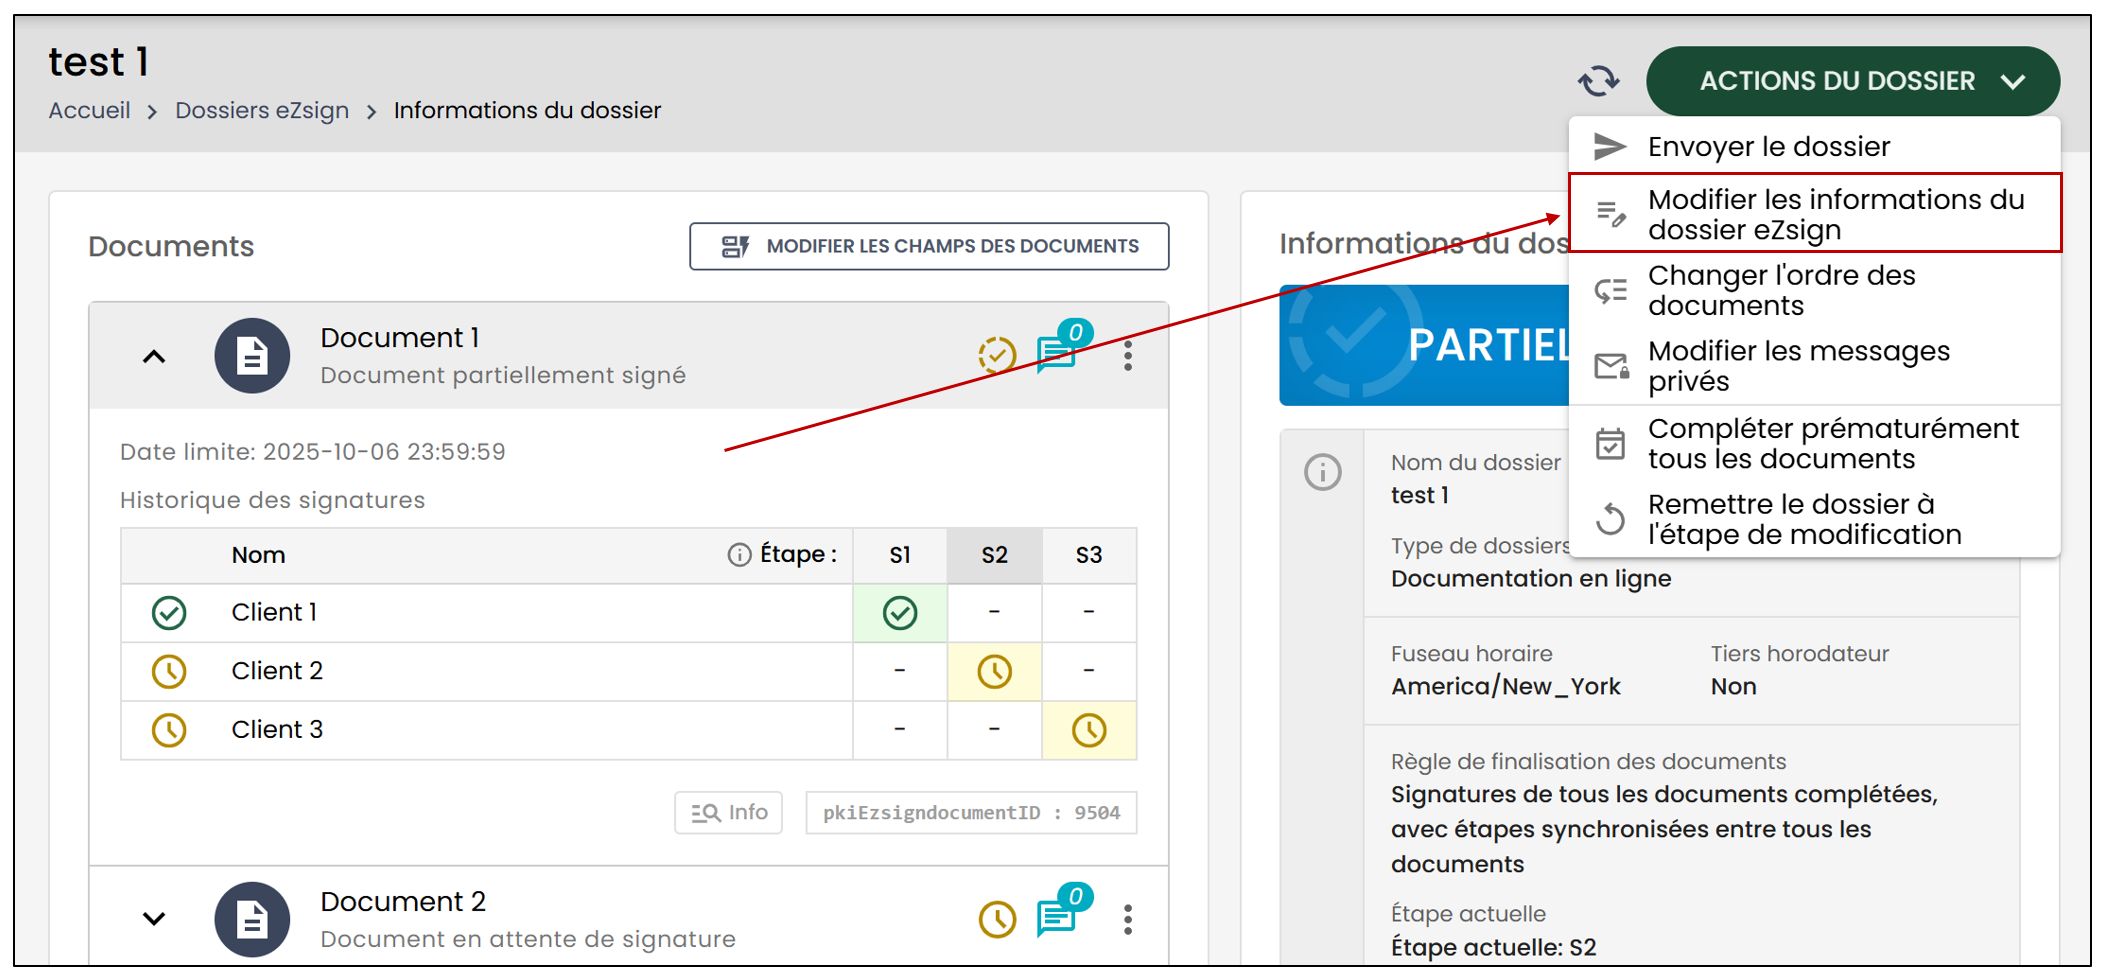Click the Étape info icon

click(x=739, y=555)
